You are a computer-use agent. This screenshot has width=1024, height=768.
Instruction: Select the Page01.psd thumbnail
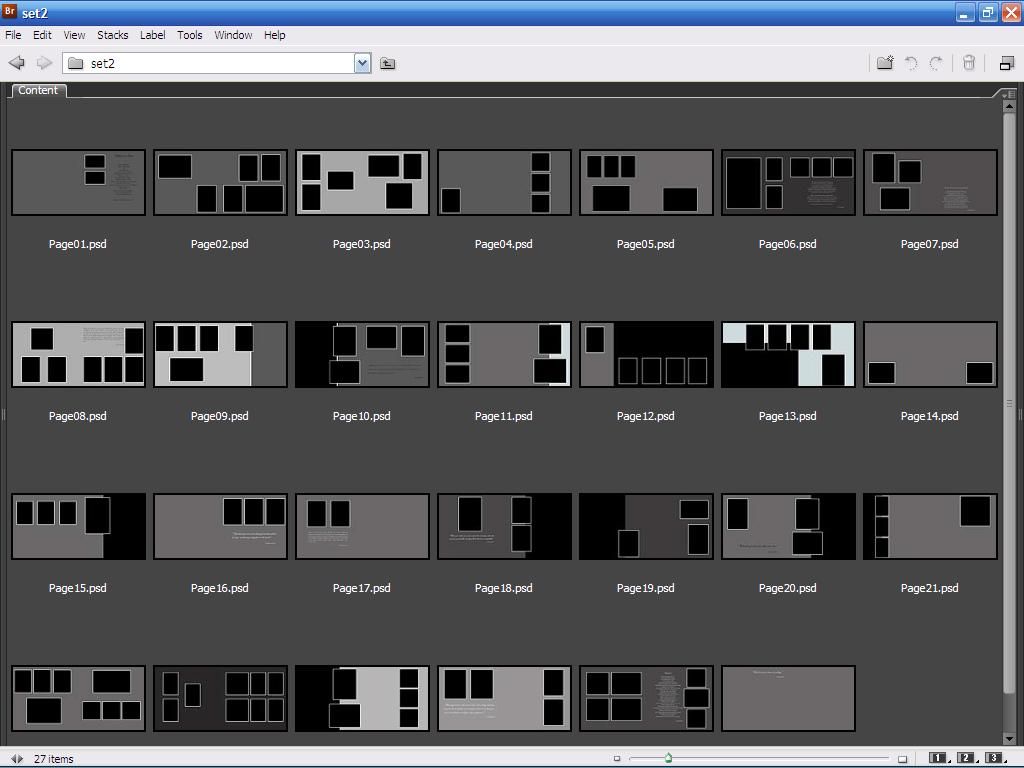(78, 182)
